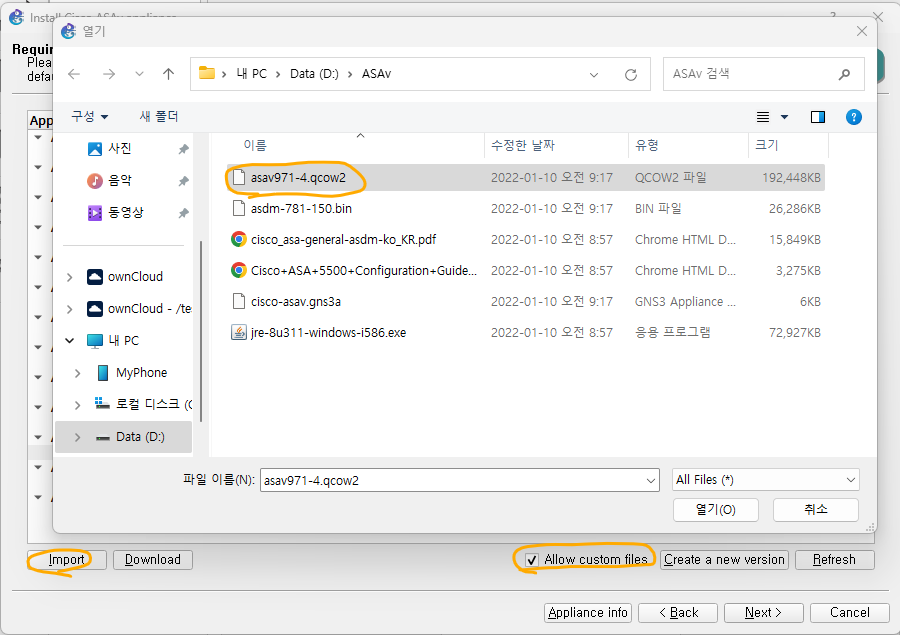Image resolution: width=900 pixels, height=635 pixels.
Task: Expand the Data (D:) tree node
Action: 77,437
